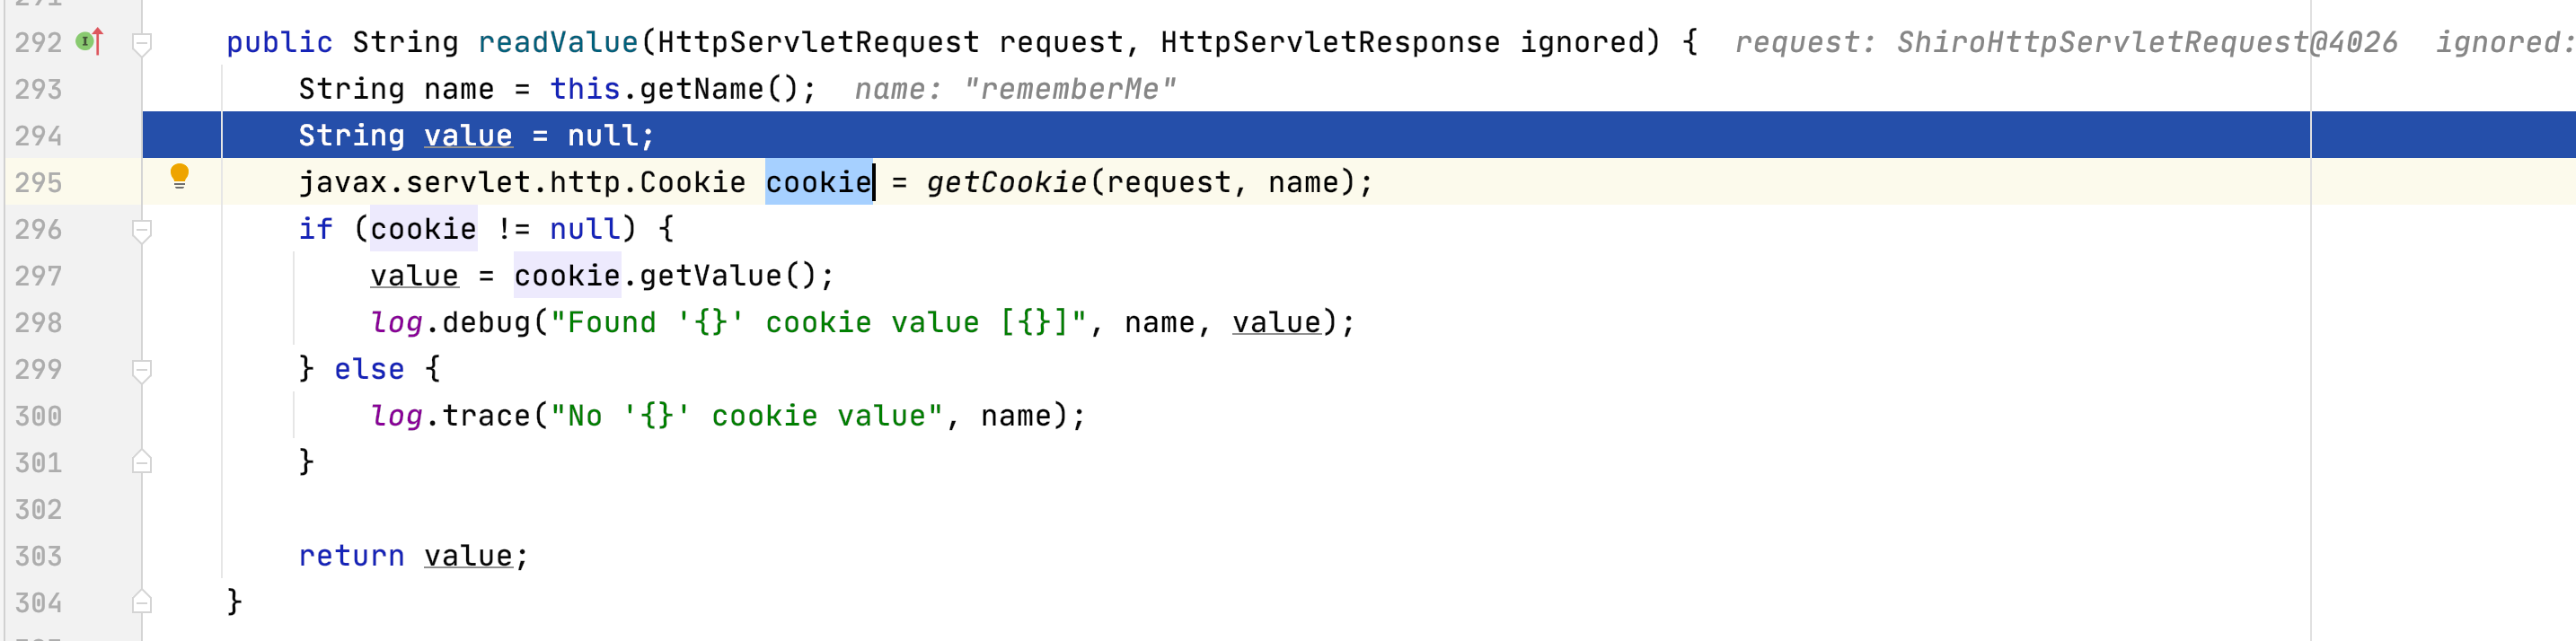Click the log.trace call on line 300
Viewport: 2576px width, 641px height.
point(450,416)
